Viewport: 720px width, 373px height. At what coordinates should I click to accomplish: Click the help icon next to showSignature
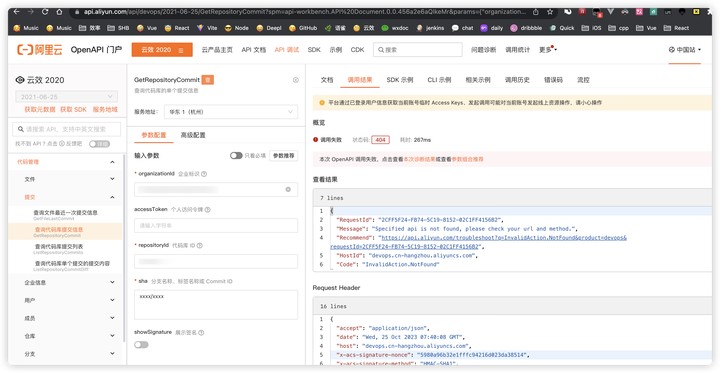coord(201,332)
